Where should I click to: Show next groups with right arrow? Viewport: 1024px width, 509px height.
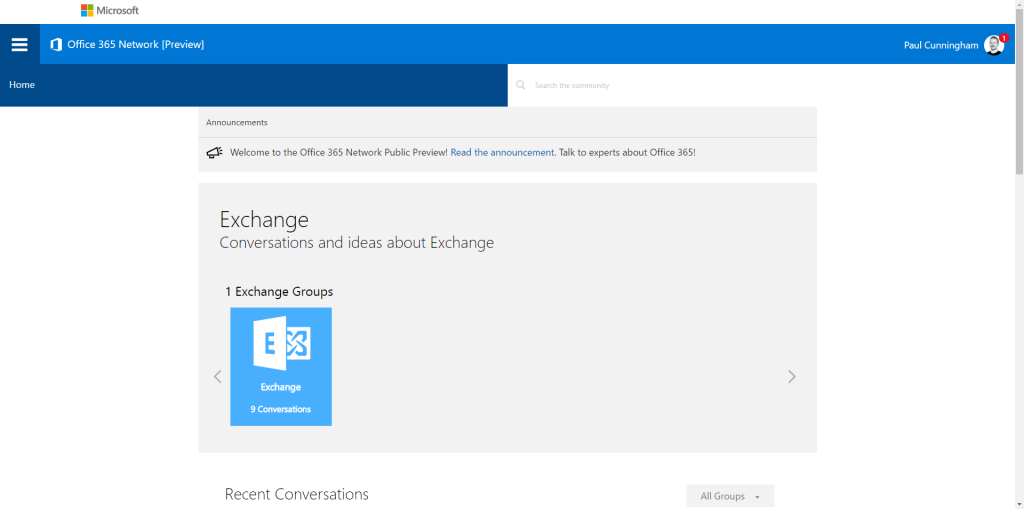tap(792, 376)
